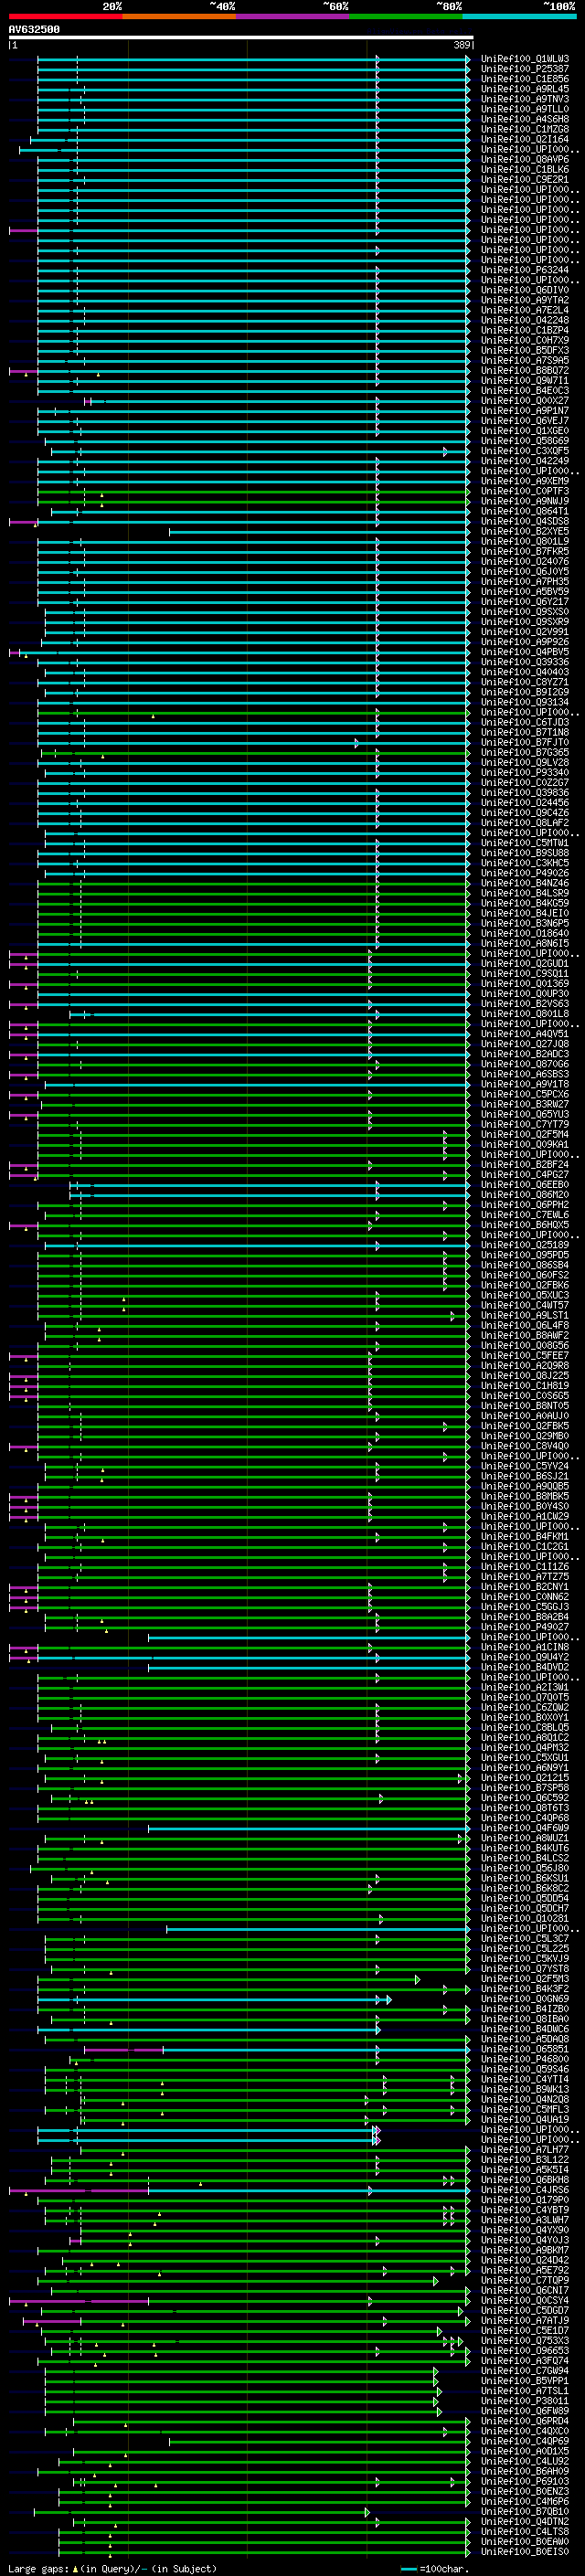Screen dimensions: 585x2576
Task: Select the UniRef100_Q801L8 label
Action: click(x=525, y=1014)
